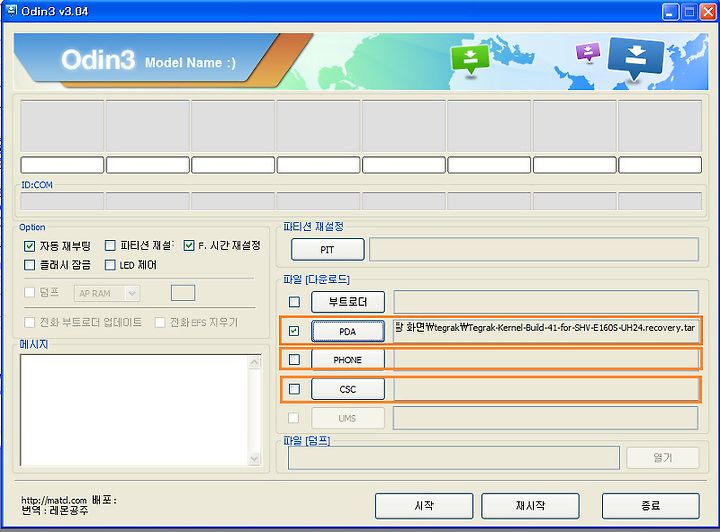
Task: Click the message box scroll down arrow
Action: click(254, 459)
